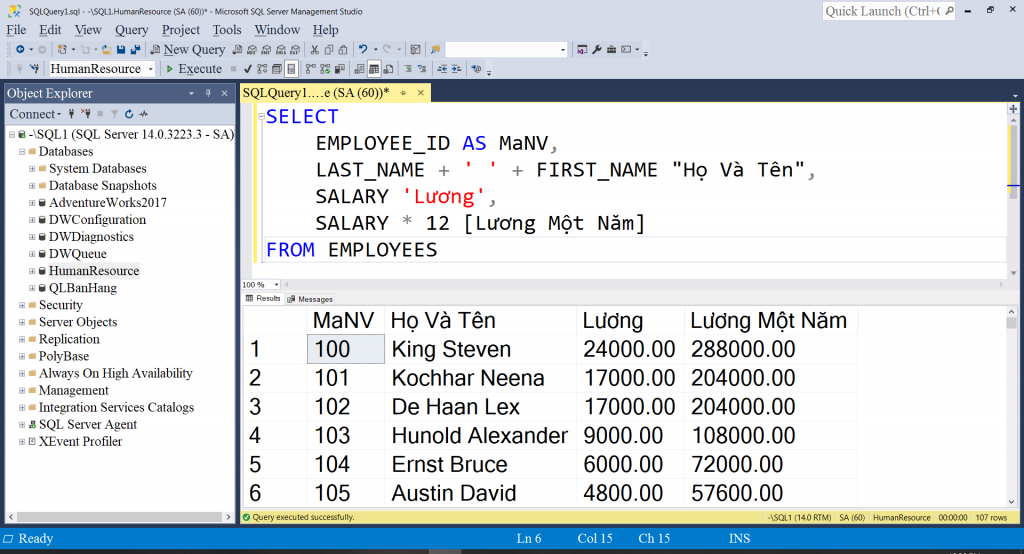Open the Tools menu
The width and height of the screenshot is (1024, 554).
pyautogui.click(x=227, y=30)
